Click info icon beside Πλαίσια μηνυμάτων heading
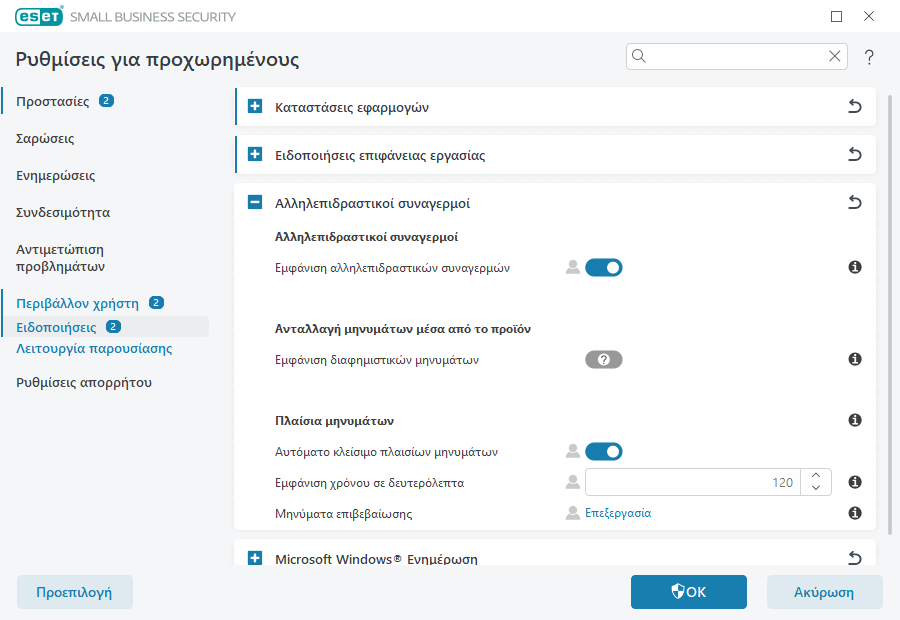900x620 pixels. (x=855, y=421)
